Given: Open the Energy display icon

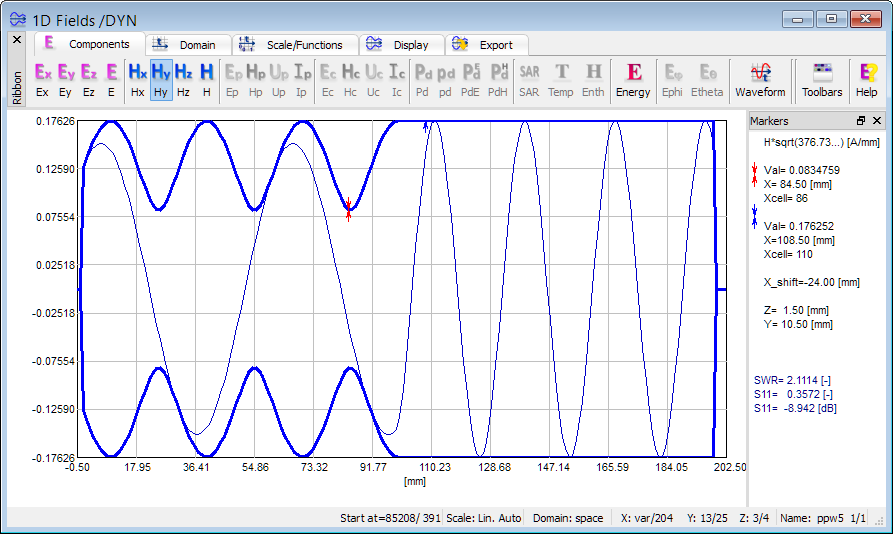Looking at the screenshot, I should pyautogui.click(x=633, y=79).
